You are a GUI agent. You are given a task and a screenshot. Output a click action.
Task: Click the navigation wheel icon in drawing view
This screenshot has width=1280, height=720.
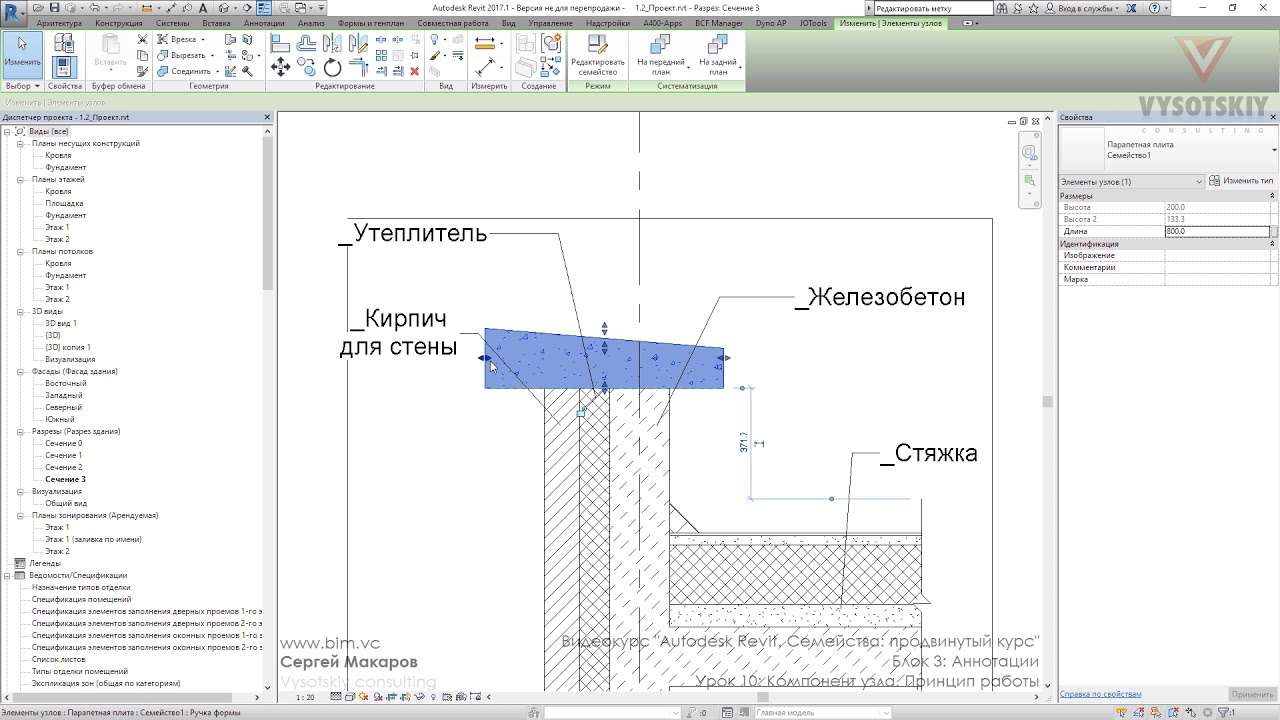click(1028, 152)
